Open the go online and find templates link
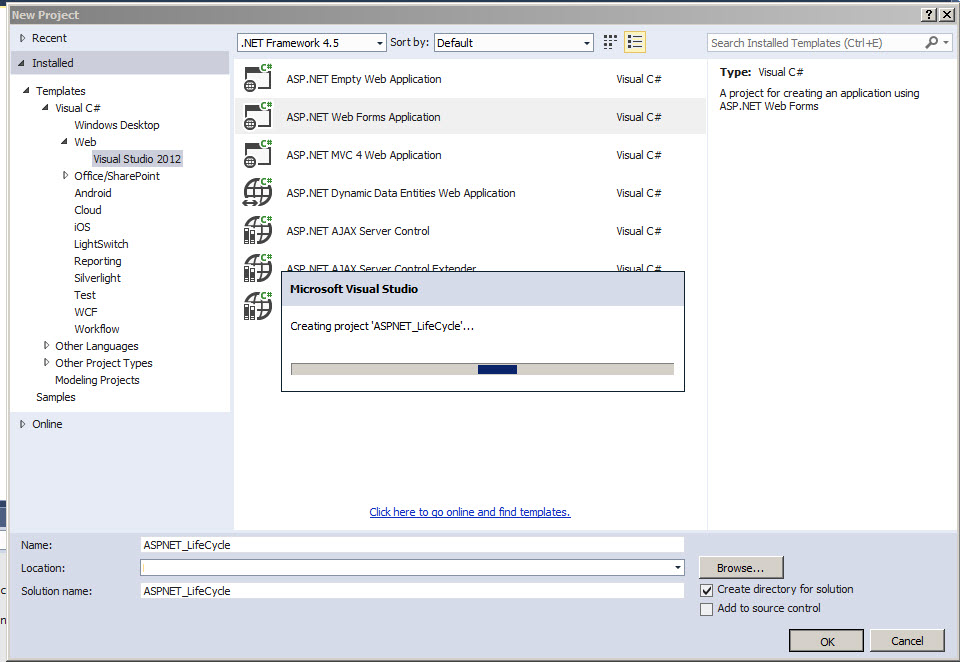This screenshot has height=662, width=960. [x=470, y=512]
